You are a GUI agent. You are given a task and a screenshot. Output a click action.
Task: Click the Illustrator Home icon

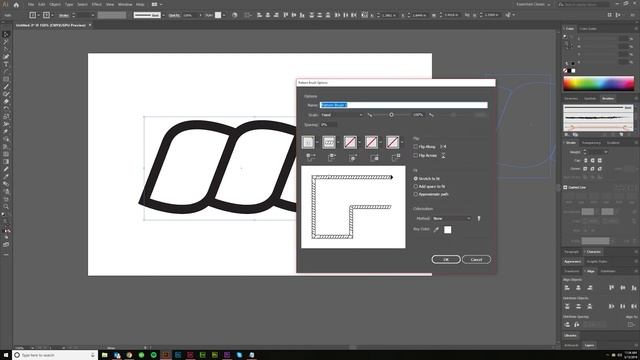(x=16, y=4)
